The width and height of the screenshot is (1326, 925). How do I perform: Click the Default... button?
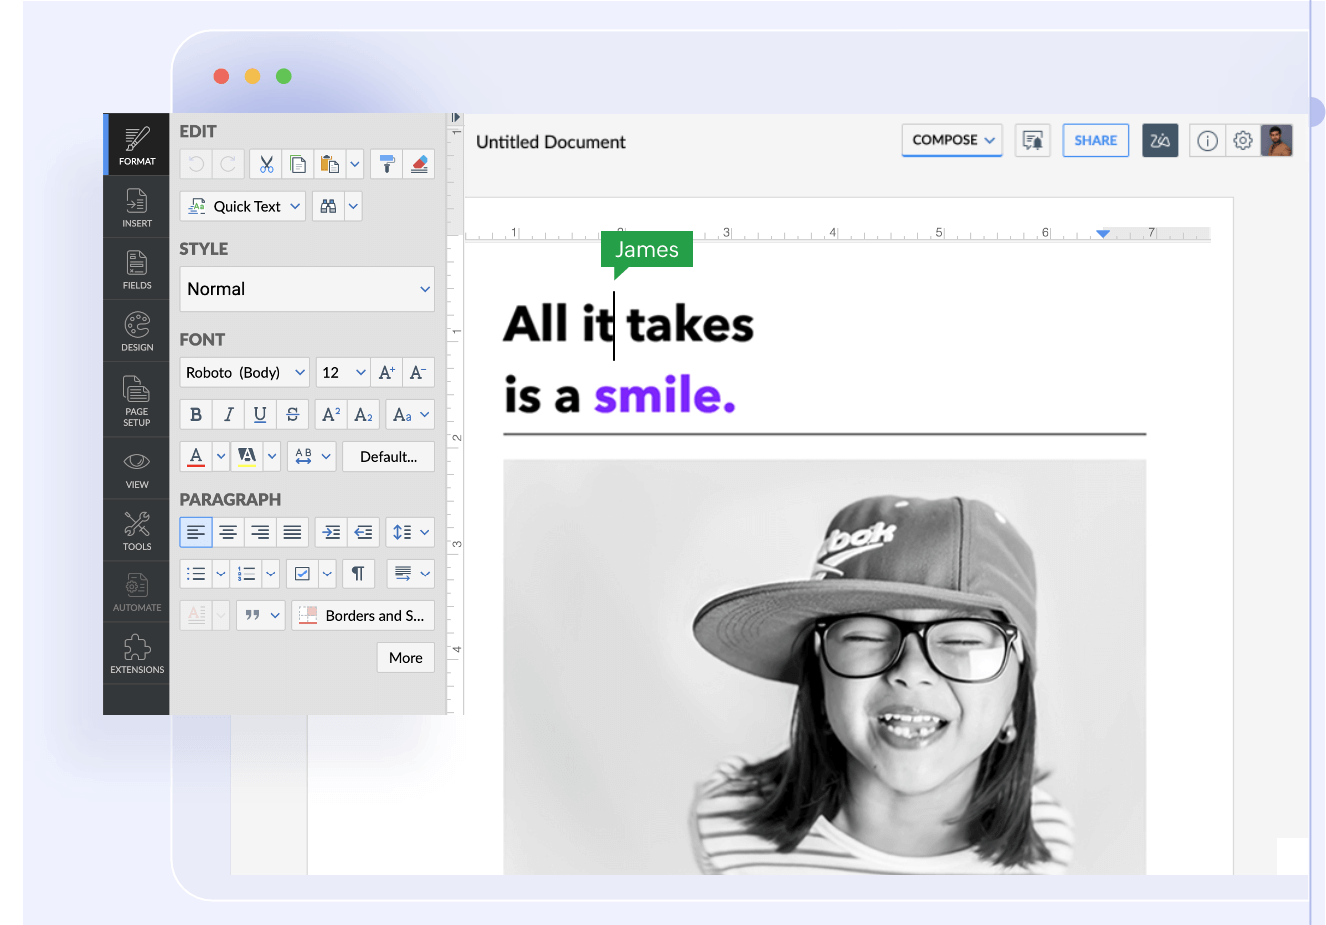tap(388, 456)
